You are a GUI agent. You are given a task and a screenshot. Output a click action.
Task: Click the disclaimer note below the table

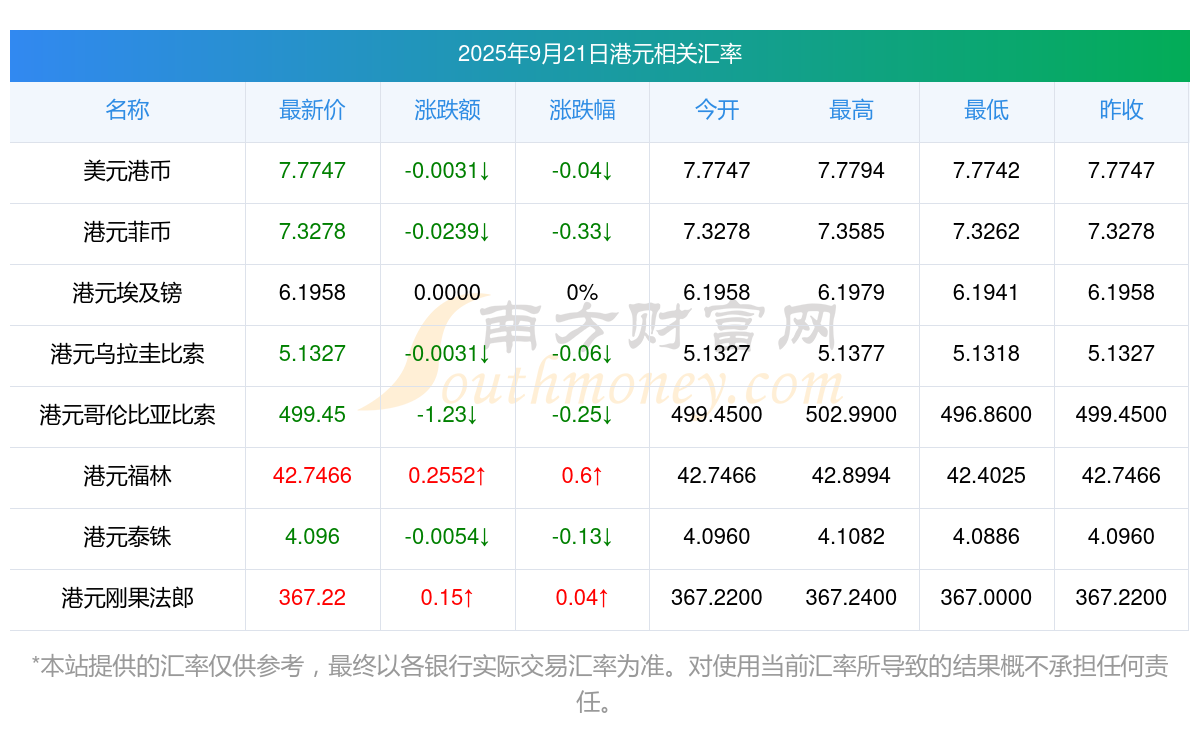pyautogui.click(x=600, y=684)
